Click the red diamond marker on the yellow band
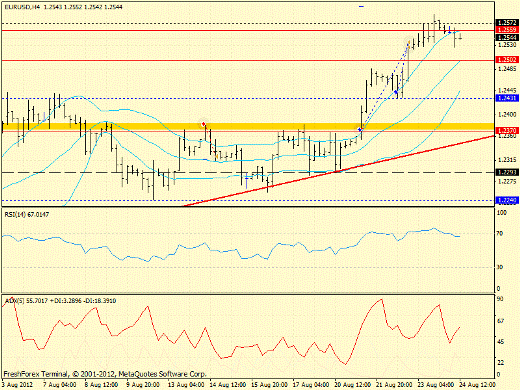 [x=204, y=124]
